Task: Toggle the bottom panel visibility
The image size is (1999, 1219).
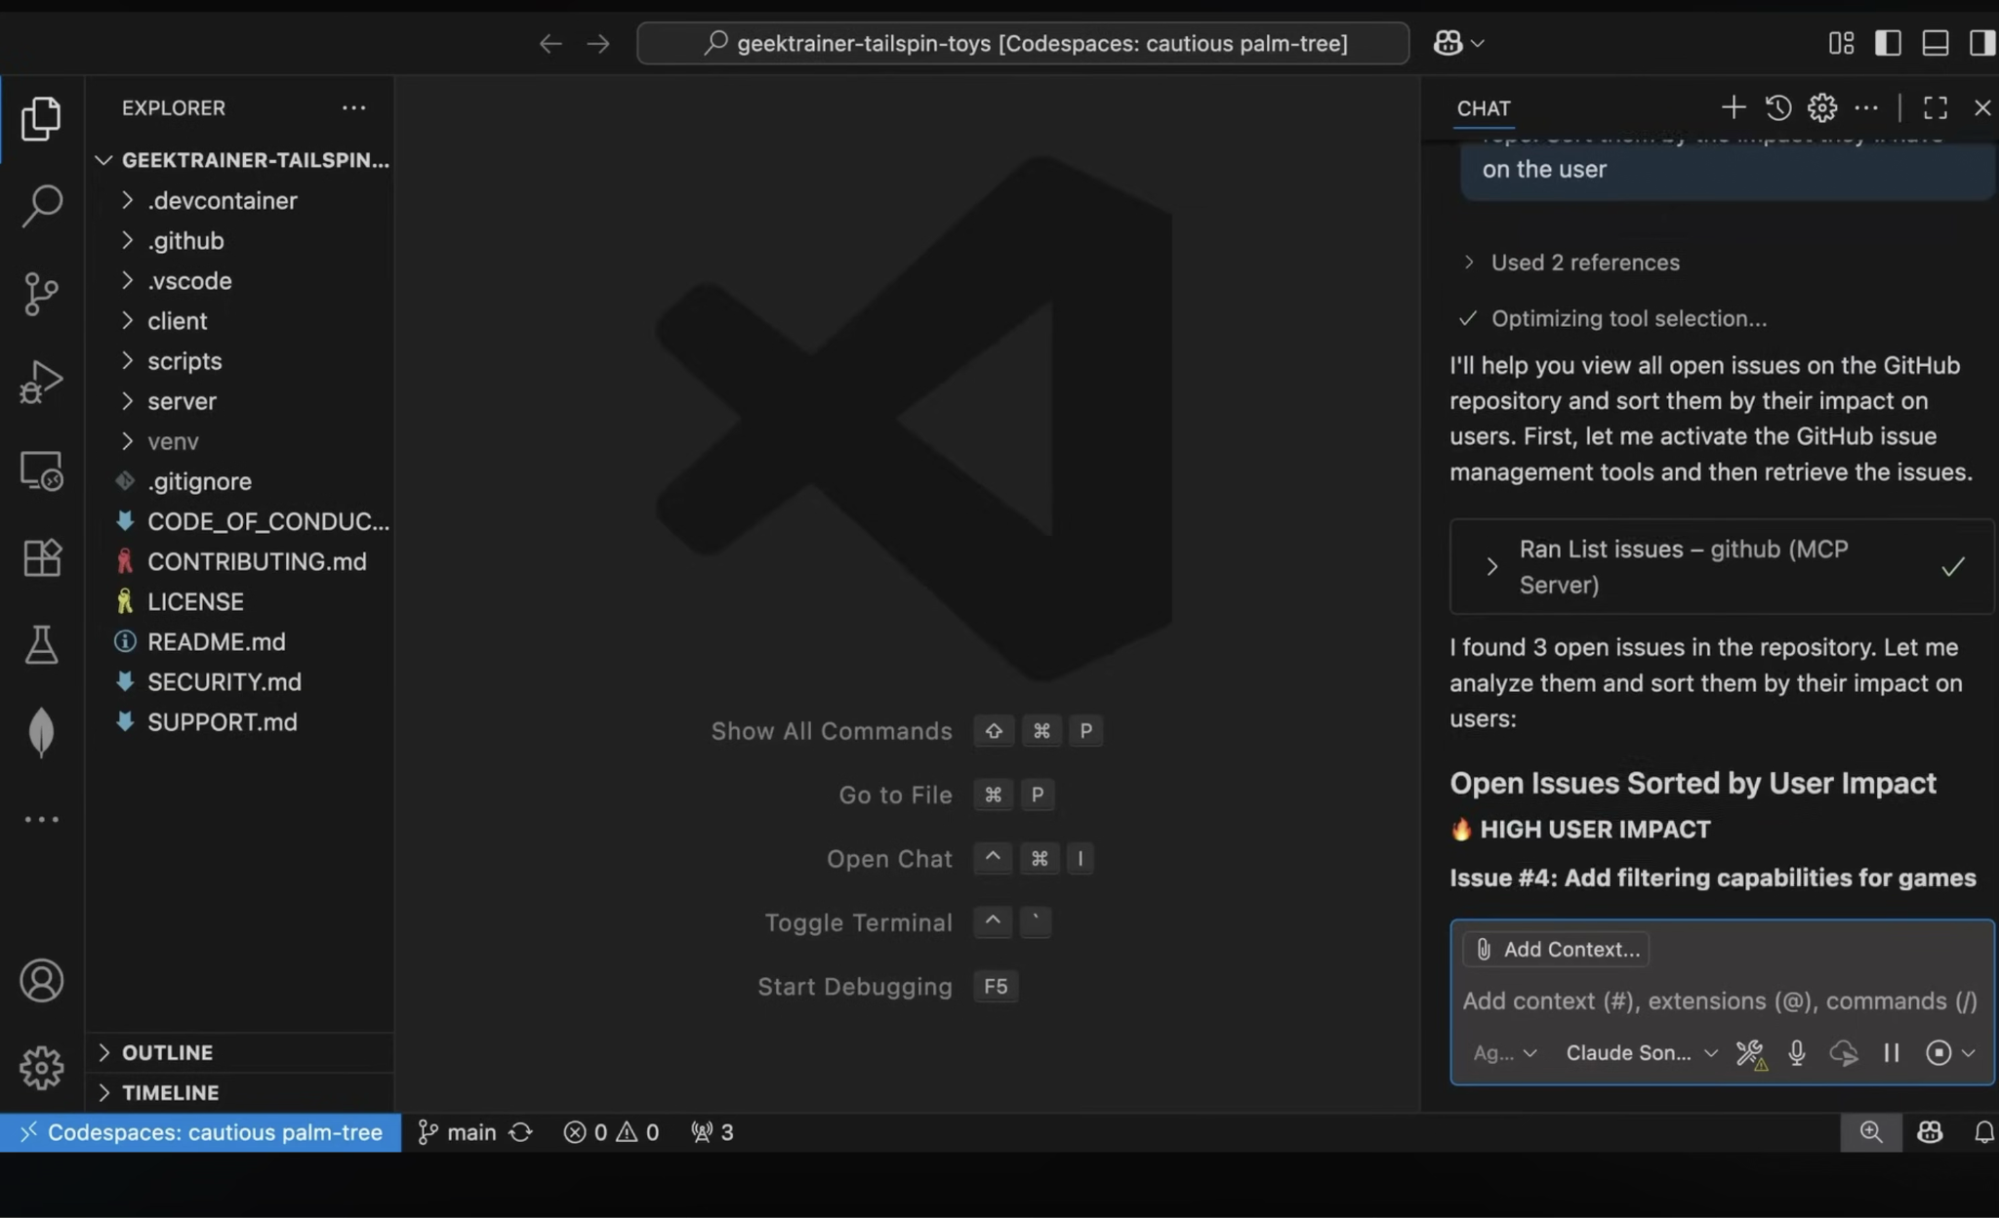Action: point(1935,43)
